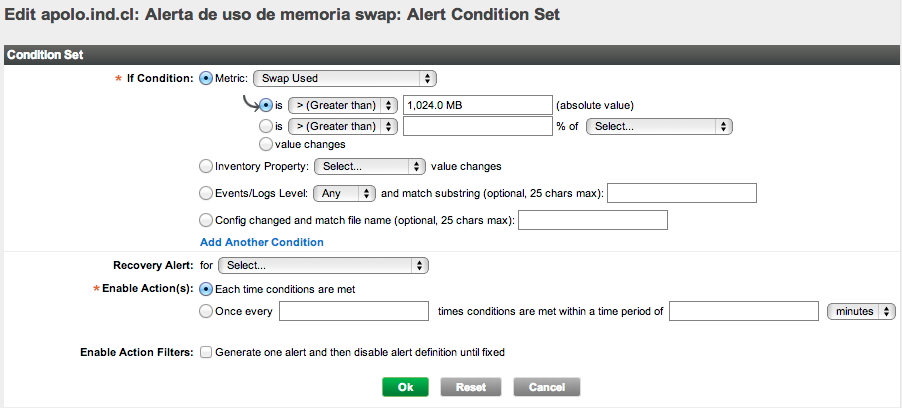Screen dimensions: 902x408
Task: Open the absolute value comparison operator dropdown
Action: pyautogui.click(x=342, y=104)
